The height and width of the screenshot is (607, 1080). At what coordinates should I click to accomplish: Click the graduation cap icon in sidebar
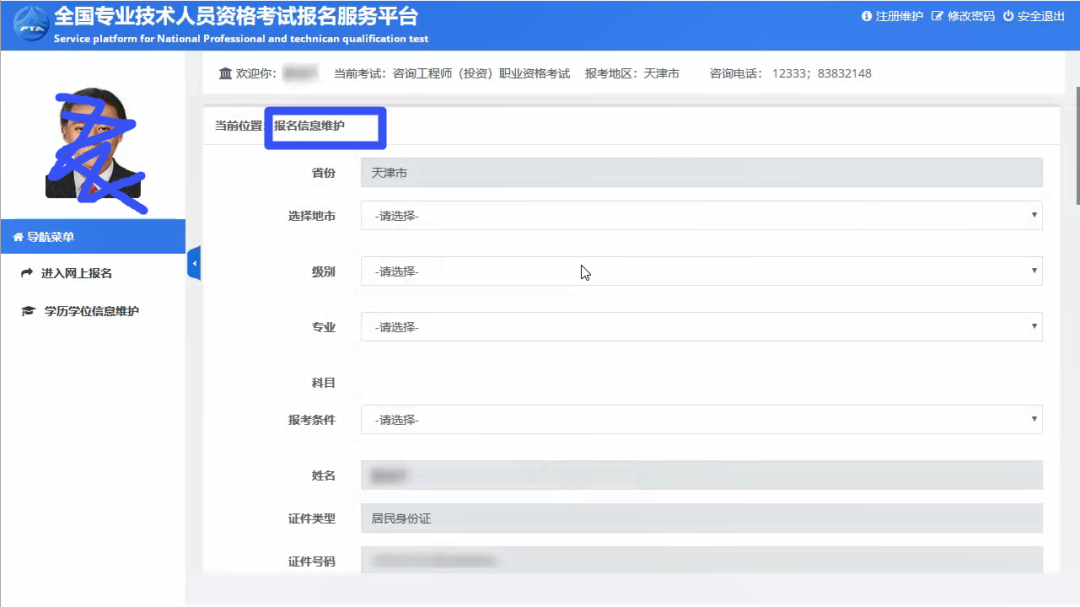point(27,311)
